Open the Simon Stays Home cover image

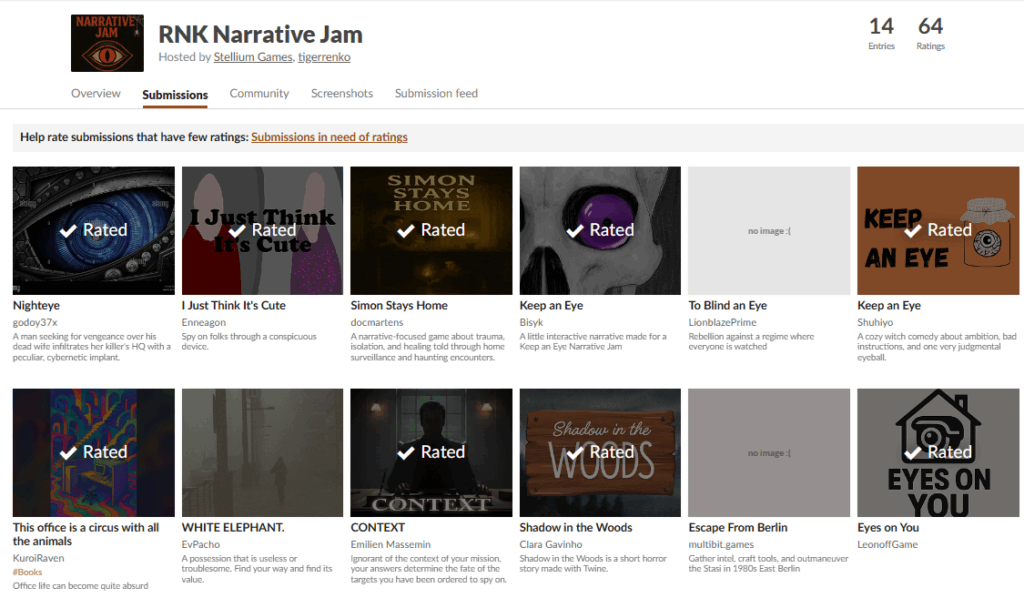(431, 230)
